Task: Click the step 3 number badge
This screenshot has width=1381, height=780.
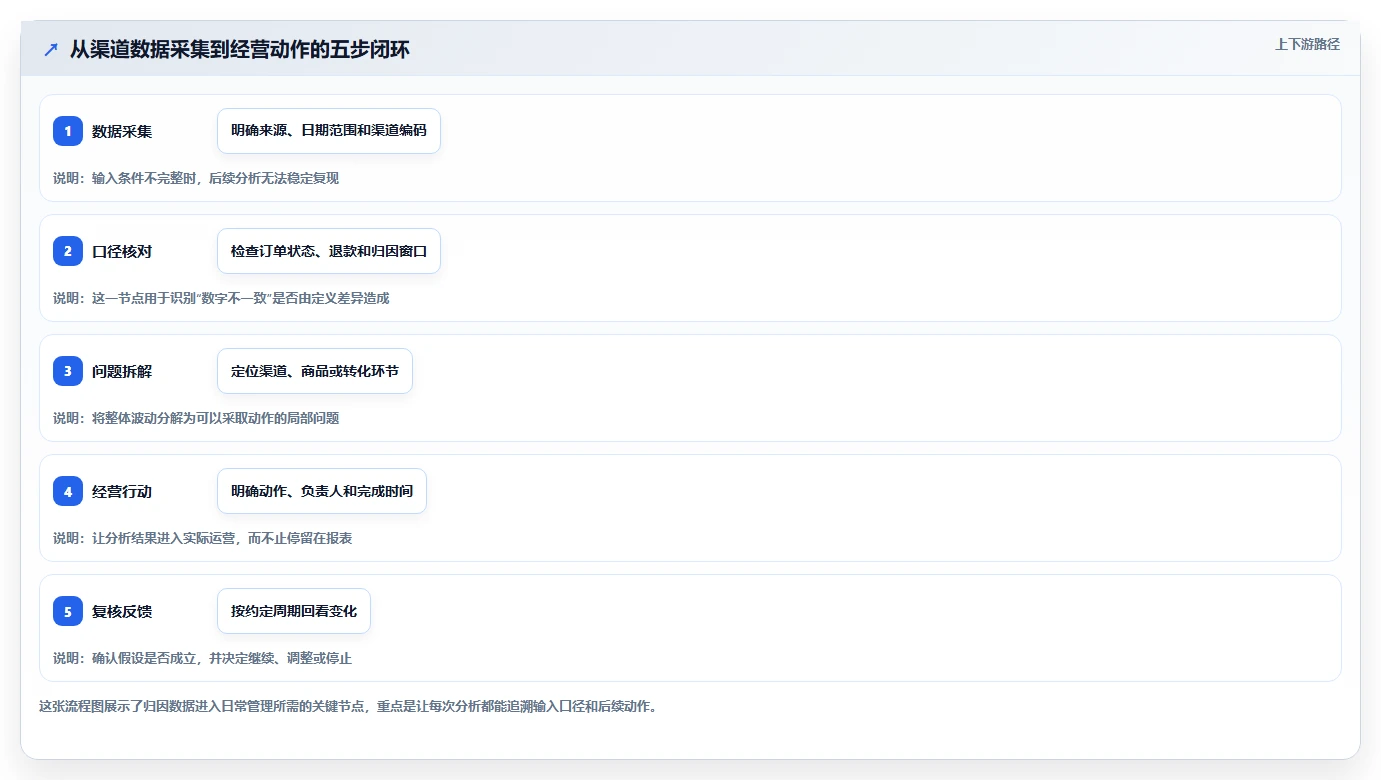Action: click(x=68, y=371)
